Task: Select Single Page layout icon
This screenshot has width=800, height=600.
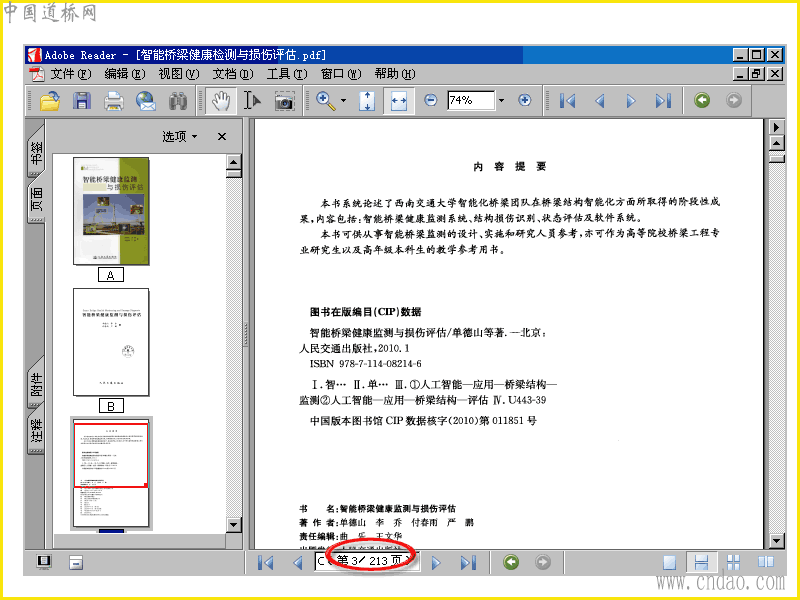Action: 669,562
